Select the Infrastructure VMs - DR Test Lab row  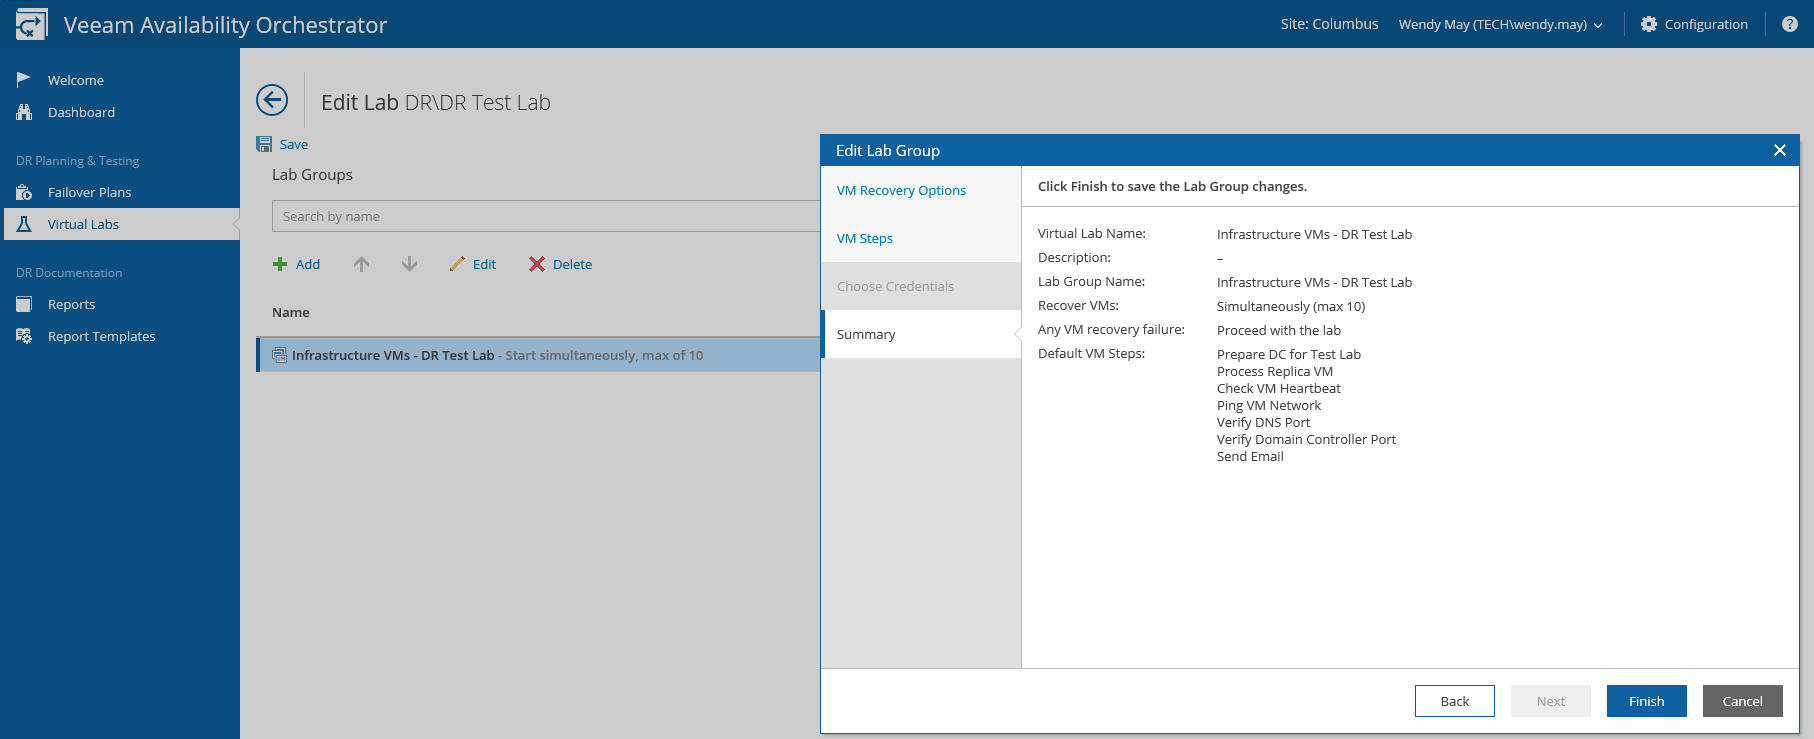coord(540,355)
